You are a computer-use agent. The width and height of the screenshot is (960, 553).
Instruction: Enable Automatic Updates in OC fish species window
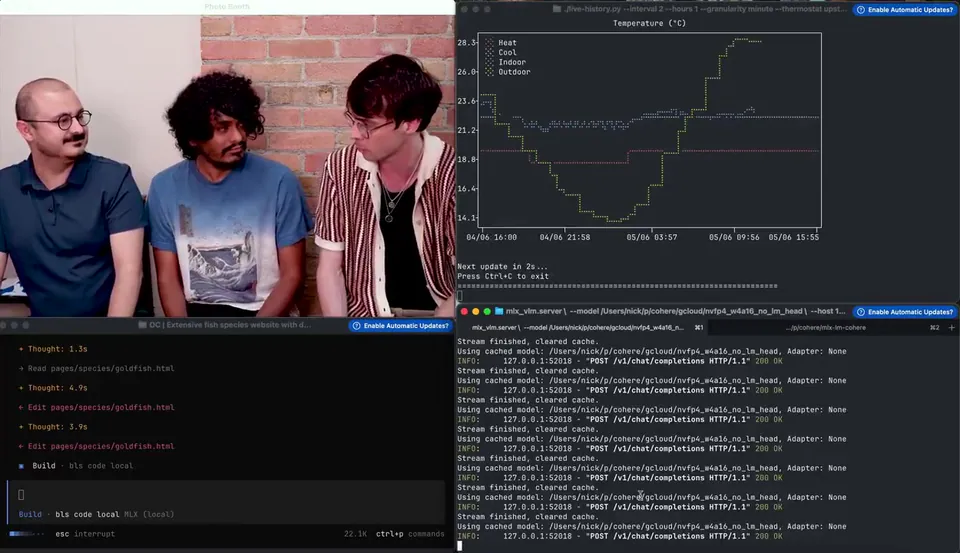tap(400, 326)
